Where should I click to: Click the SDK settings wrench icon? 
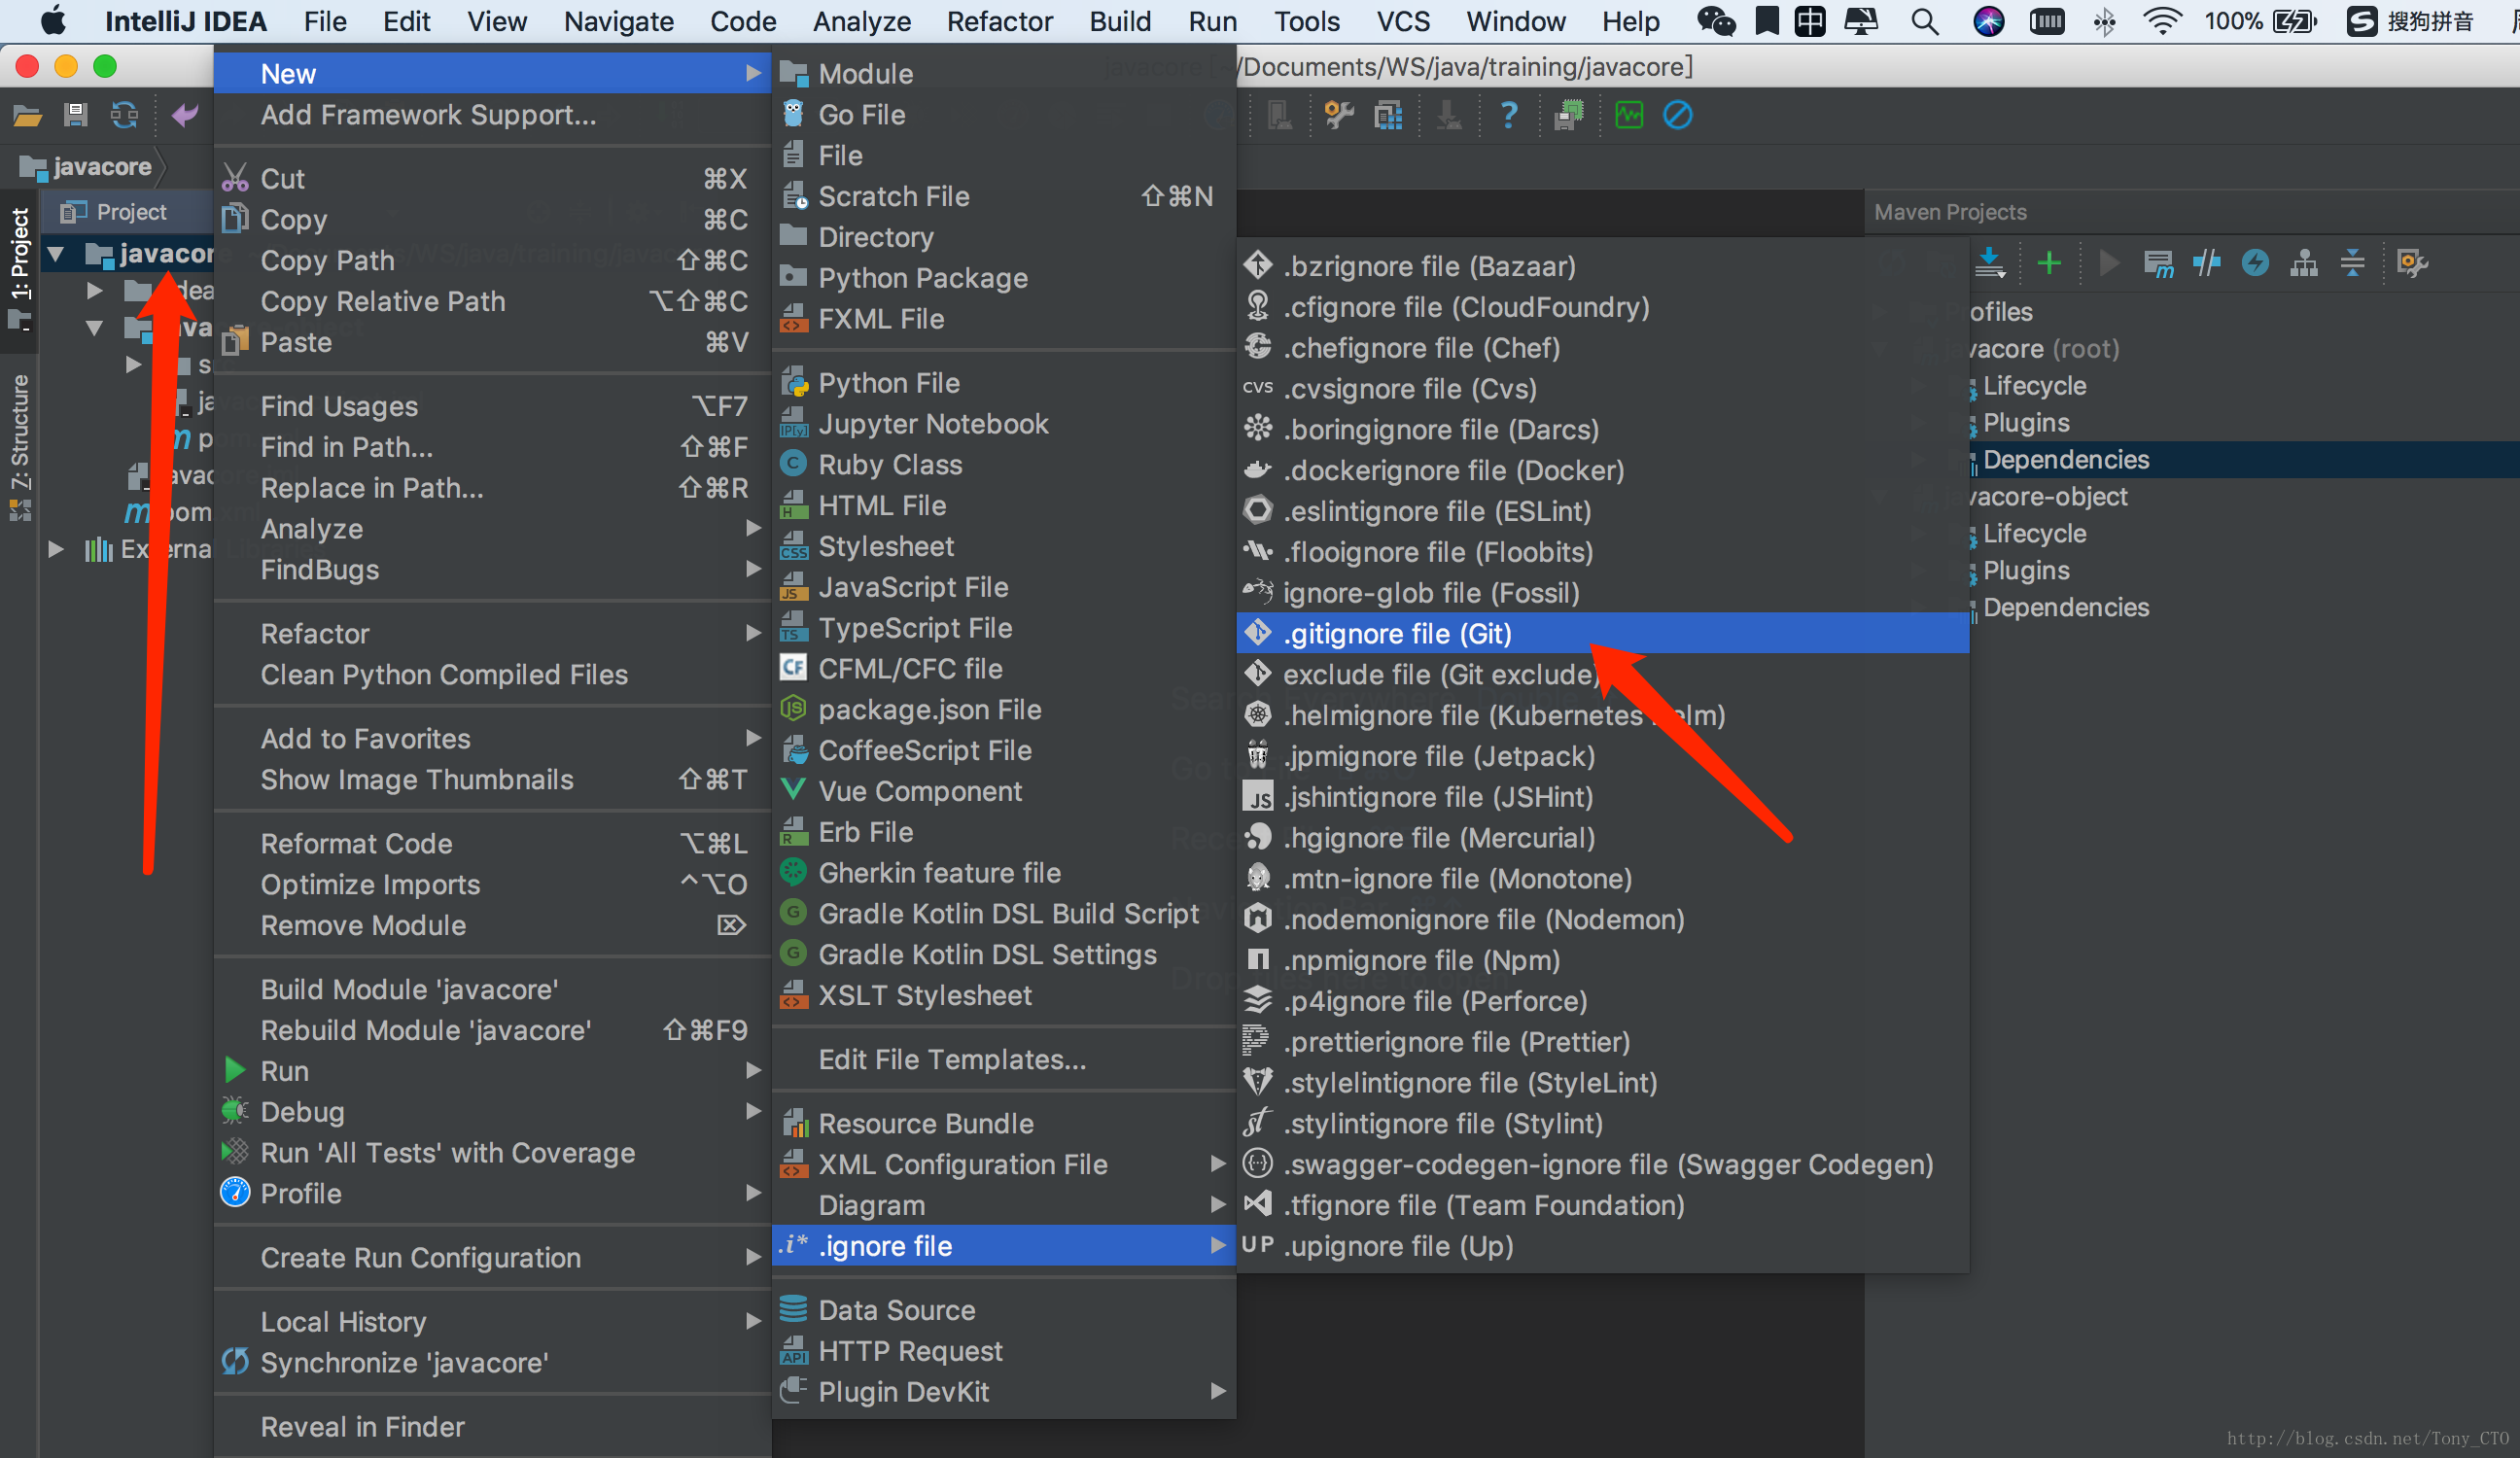click(1338, 116)
